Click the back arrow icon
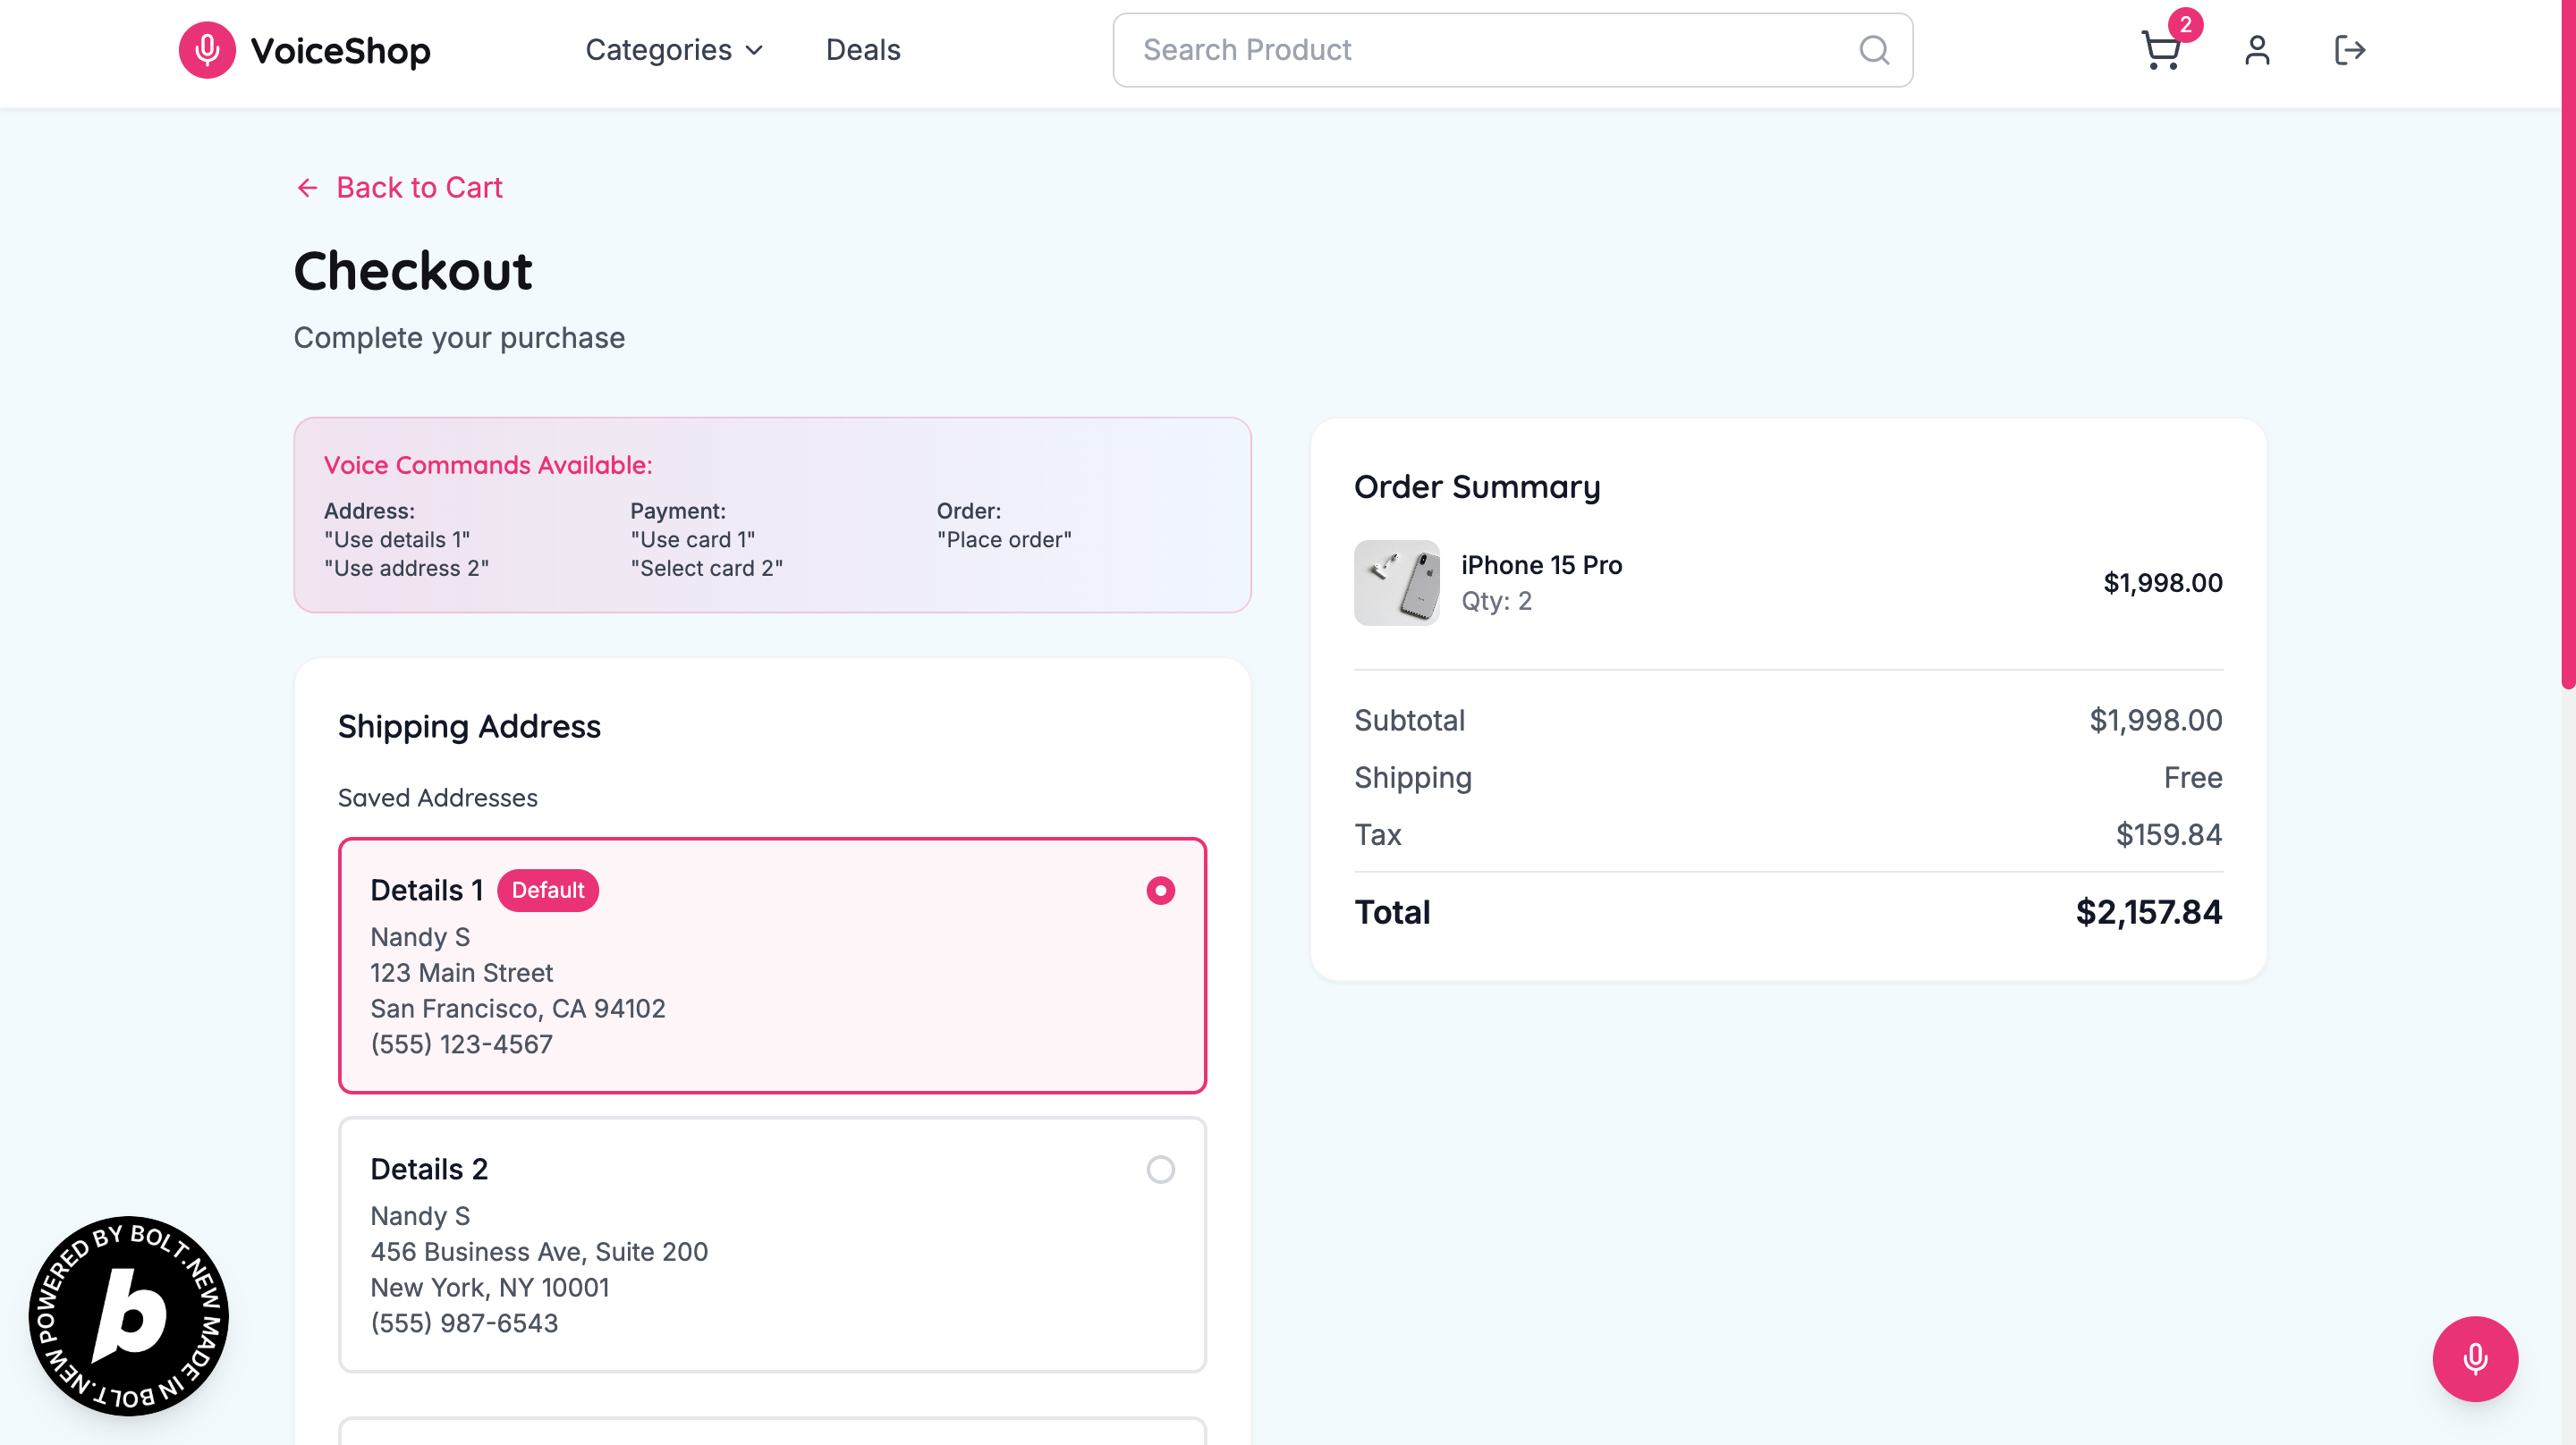Screen dimensions: 2576x1445 307,188
